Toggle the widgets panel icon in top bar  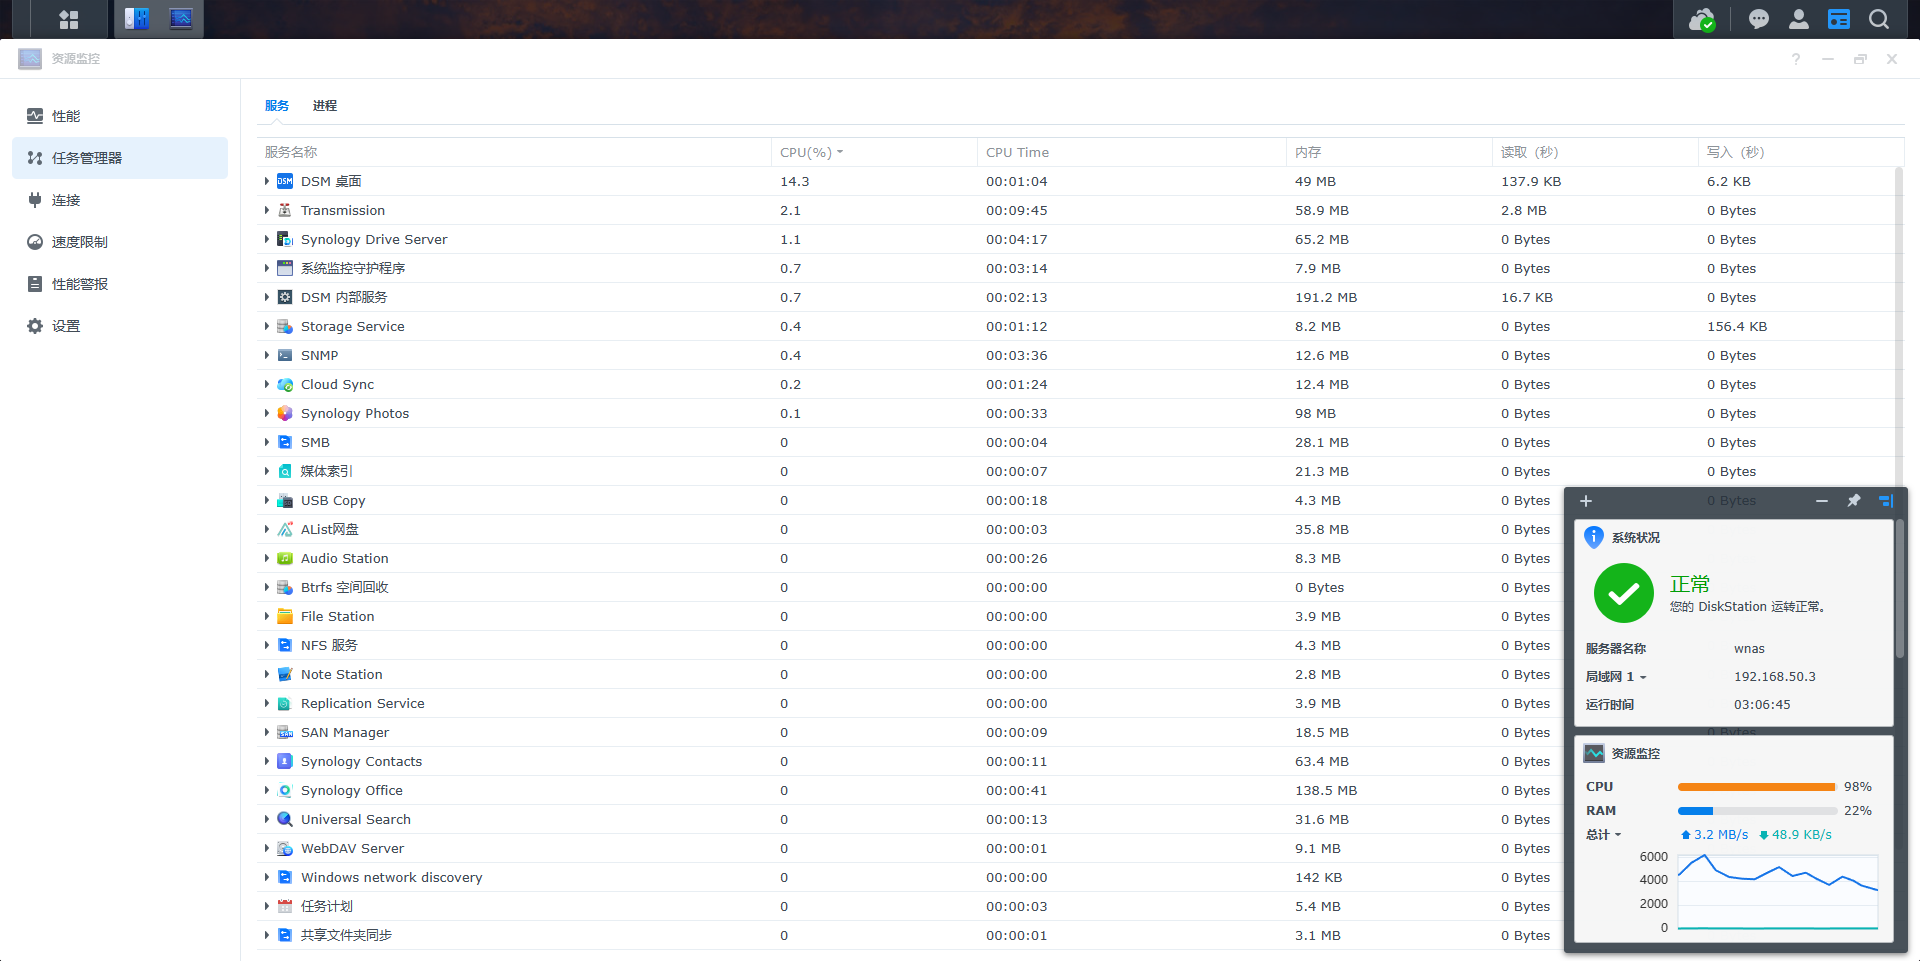[1838, 19]
